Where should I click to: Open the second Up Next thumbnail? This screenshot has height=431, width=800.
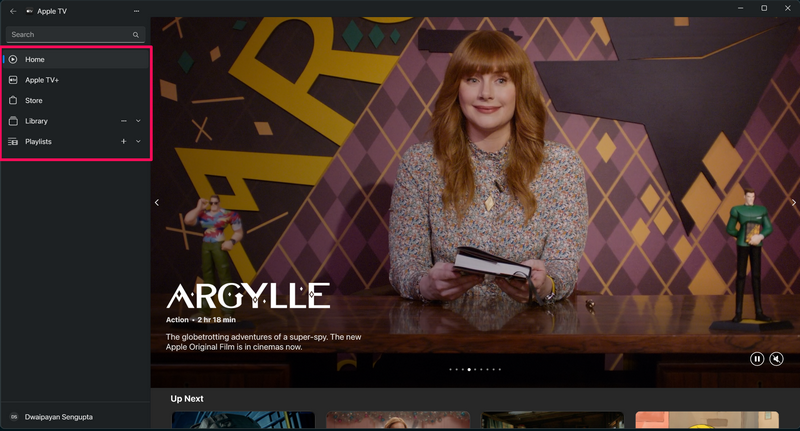pos(398,420)
